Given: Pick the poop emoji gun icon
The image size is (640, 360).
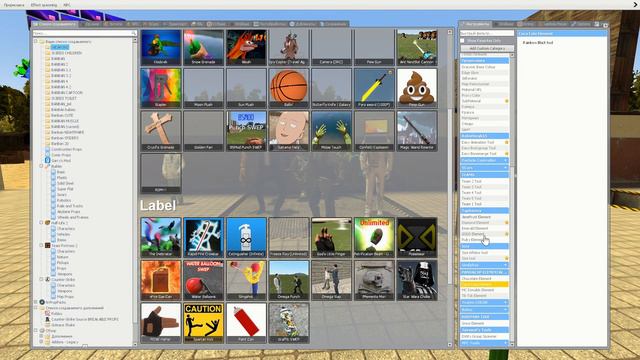Looking at the screenshot, I should pos(417,88).
